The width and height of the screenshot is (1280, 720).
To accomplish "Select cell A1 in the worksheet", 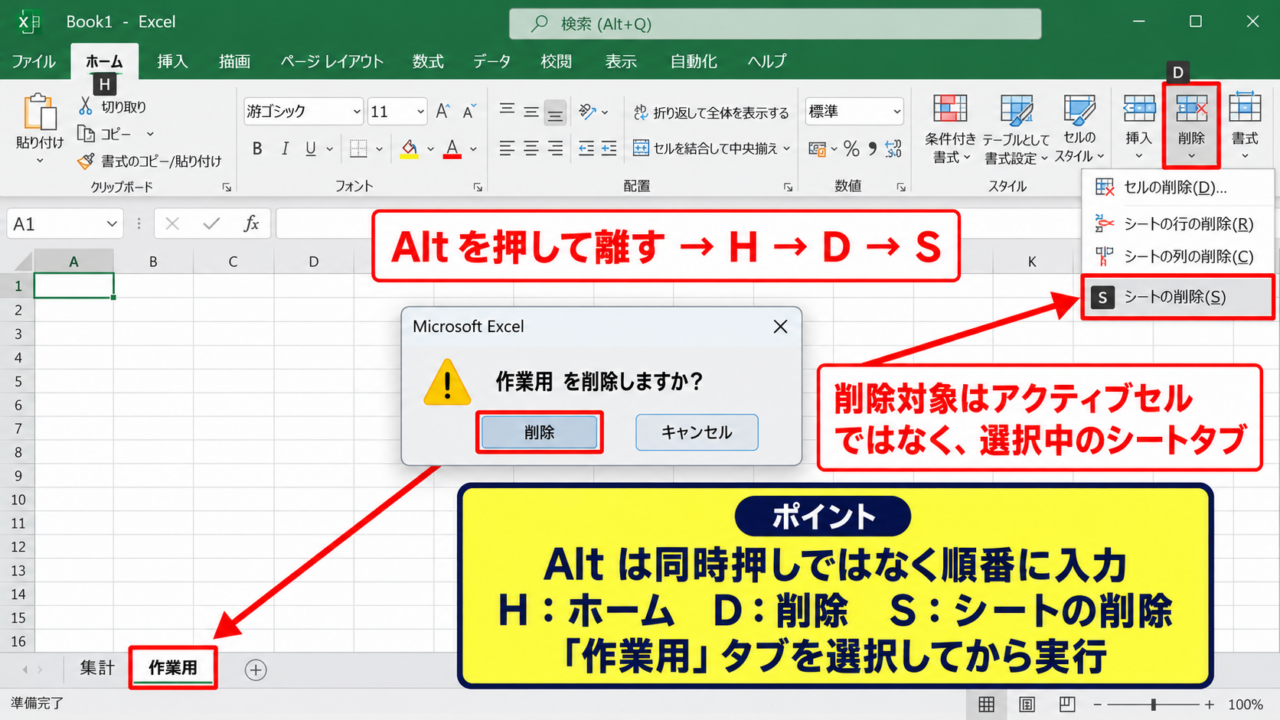I will coord(74,286).
